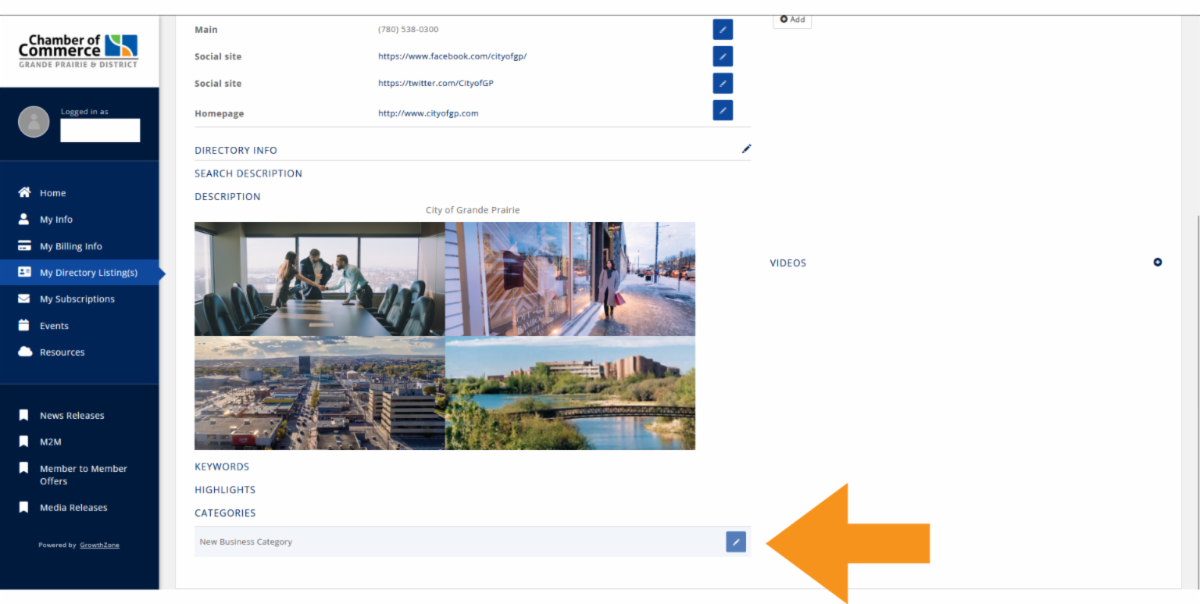Open My Billing Info
This screenshot has width=1200, height=604.
[70, 246]
